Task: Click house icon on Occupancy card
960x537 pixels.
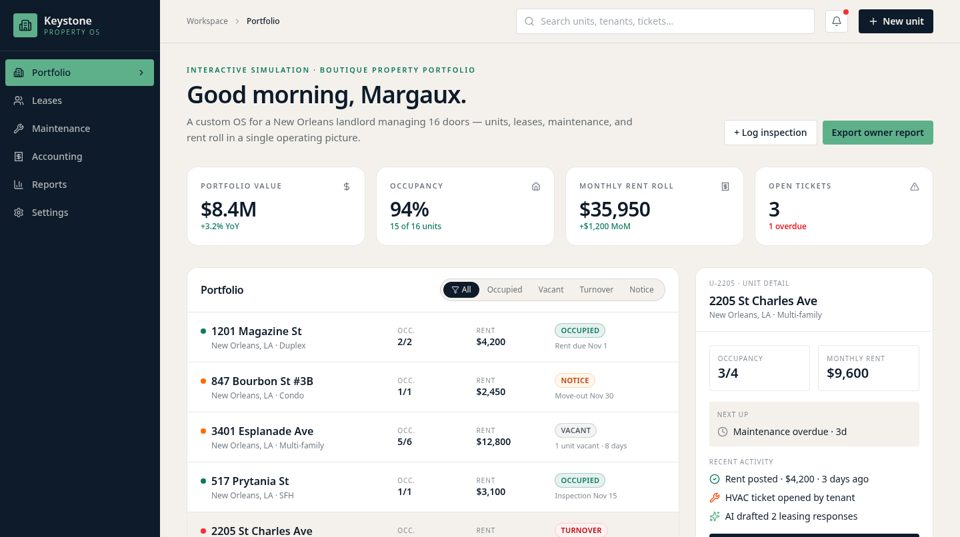Action: coord(536,186)
